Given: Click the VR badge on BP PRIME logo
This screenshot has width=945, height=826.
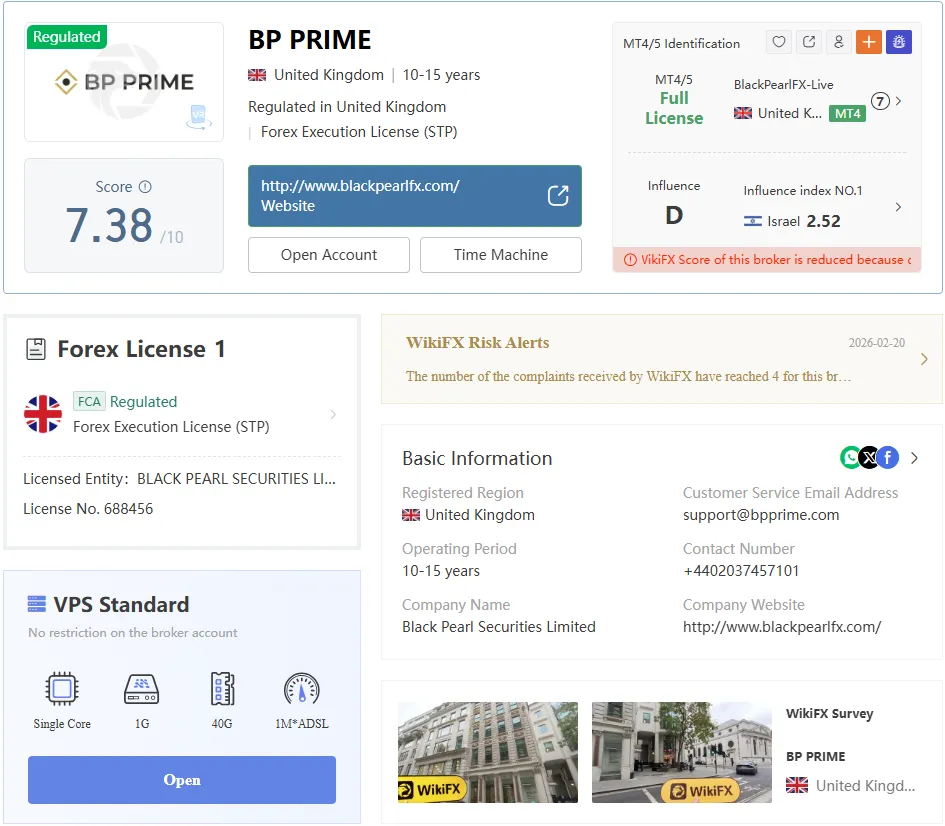Looking at the screenshot, I should (x=198, y=117).
